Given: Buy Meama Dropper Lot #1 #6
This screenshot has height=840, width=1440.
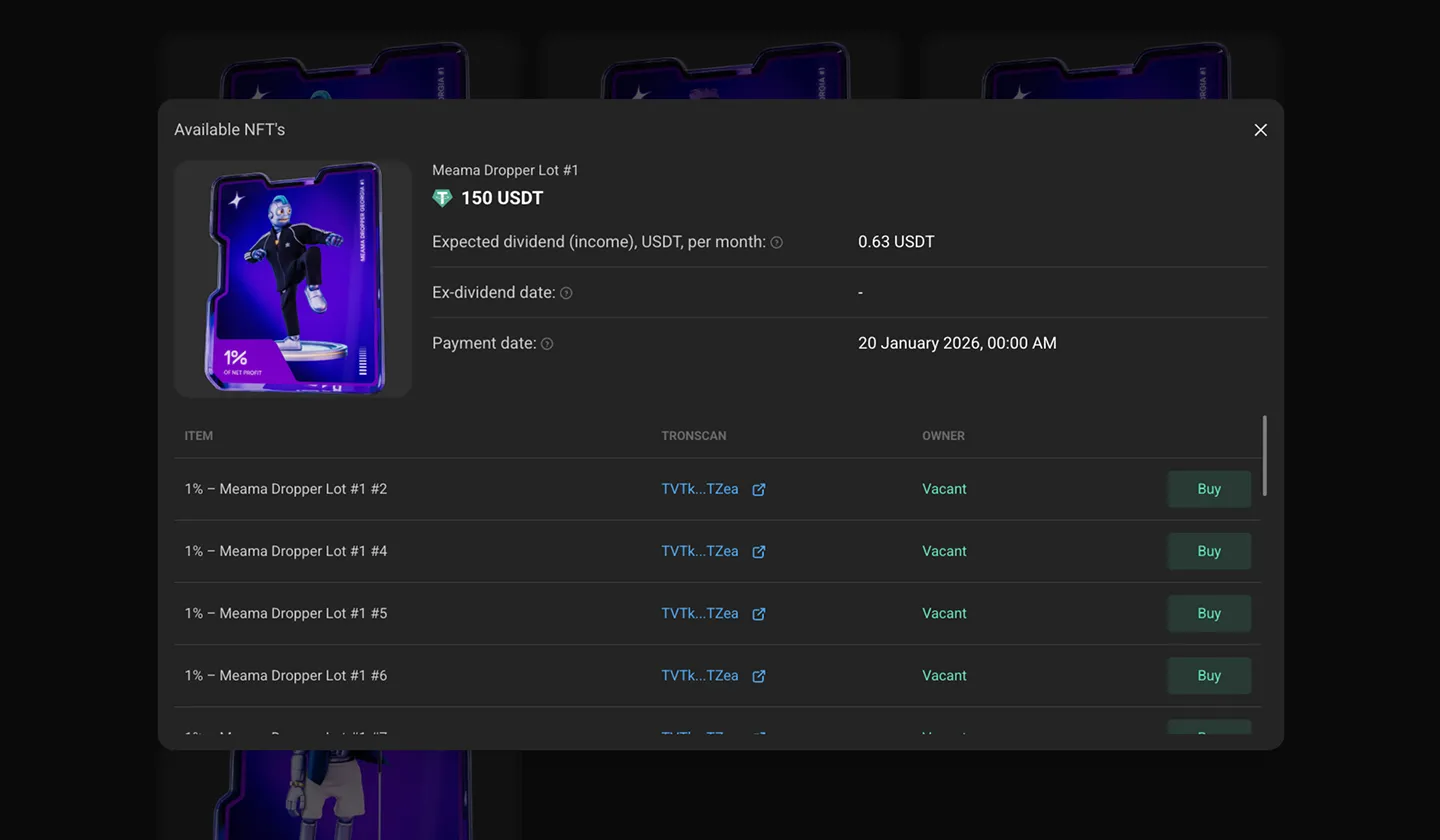Looking at the screenshot, I should pos(1209,675).
